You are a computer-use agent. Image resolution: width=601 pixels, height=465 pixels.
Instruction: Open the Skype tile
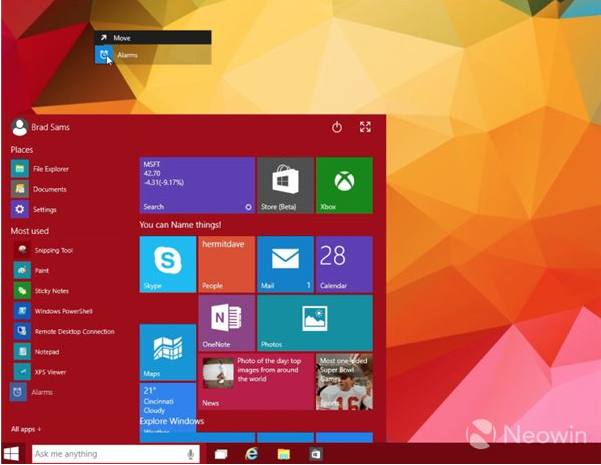tap(167, 264)
